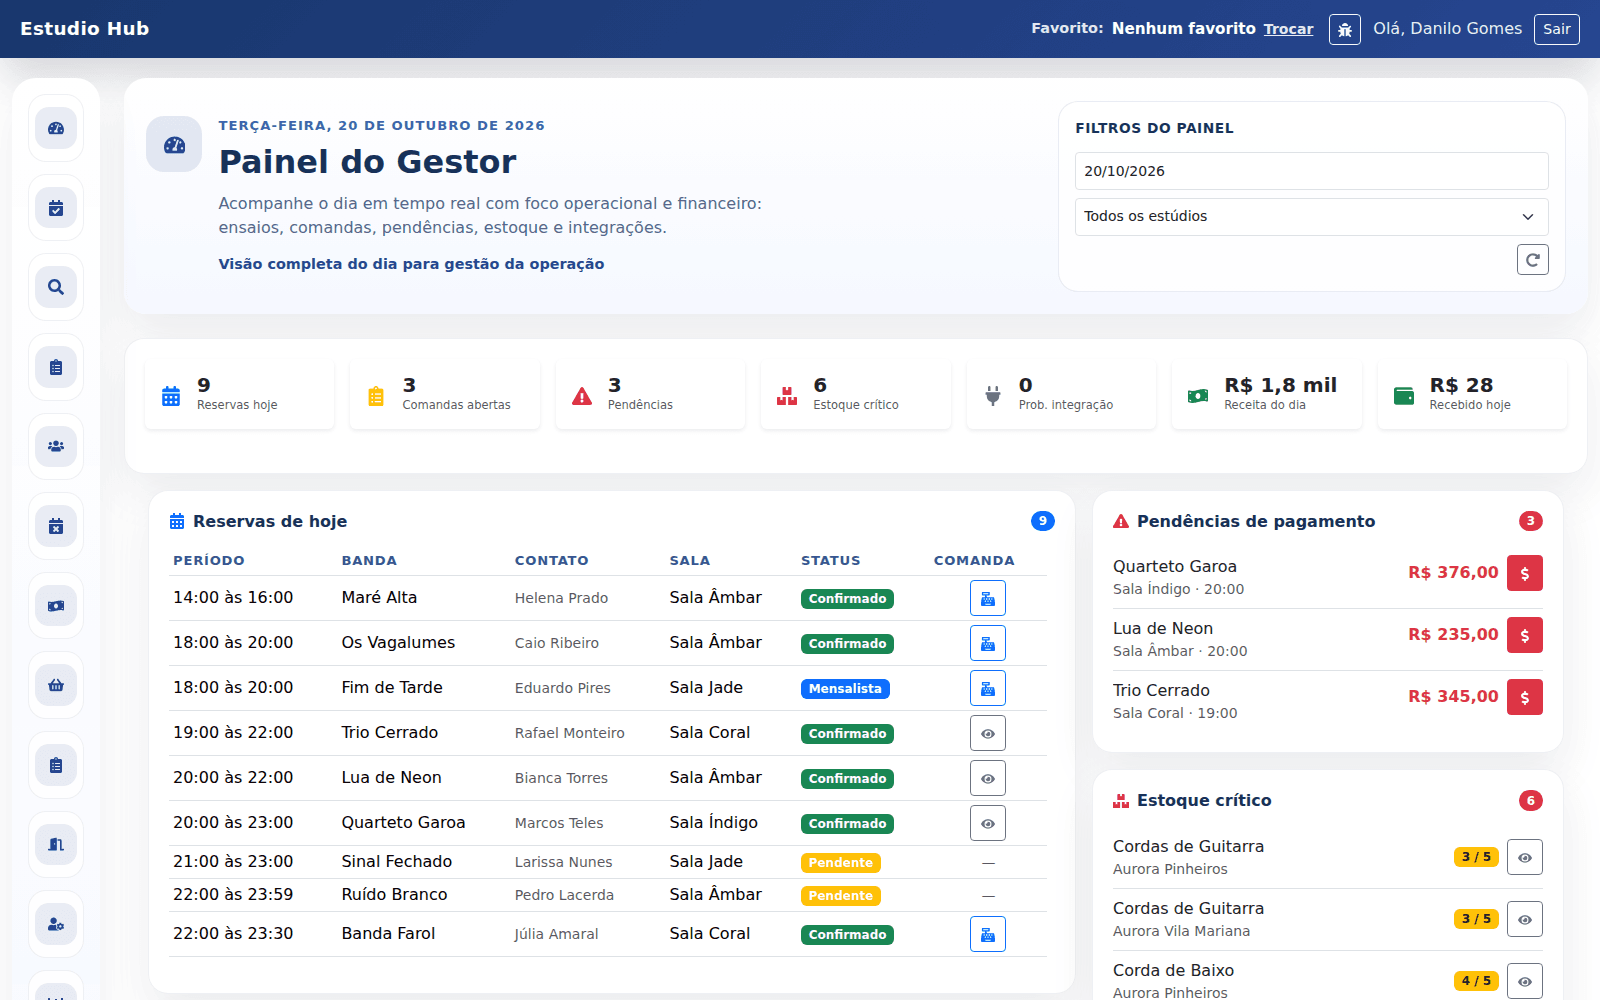Open Fim de Tarde comanda register
Viewport: 1600px width, 1000px height.
(x=988, y=688)
